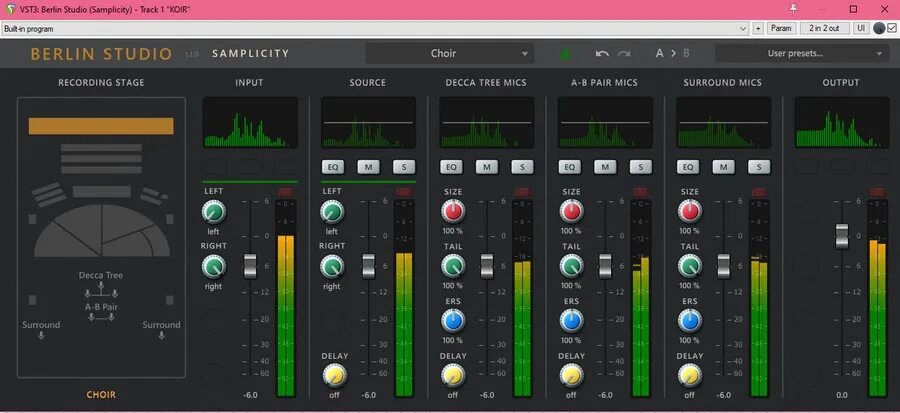Solo the Decca Tree Mics channel
The height and width of the screenshot is (413, 900).
[522, 167]
